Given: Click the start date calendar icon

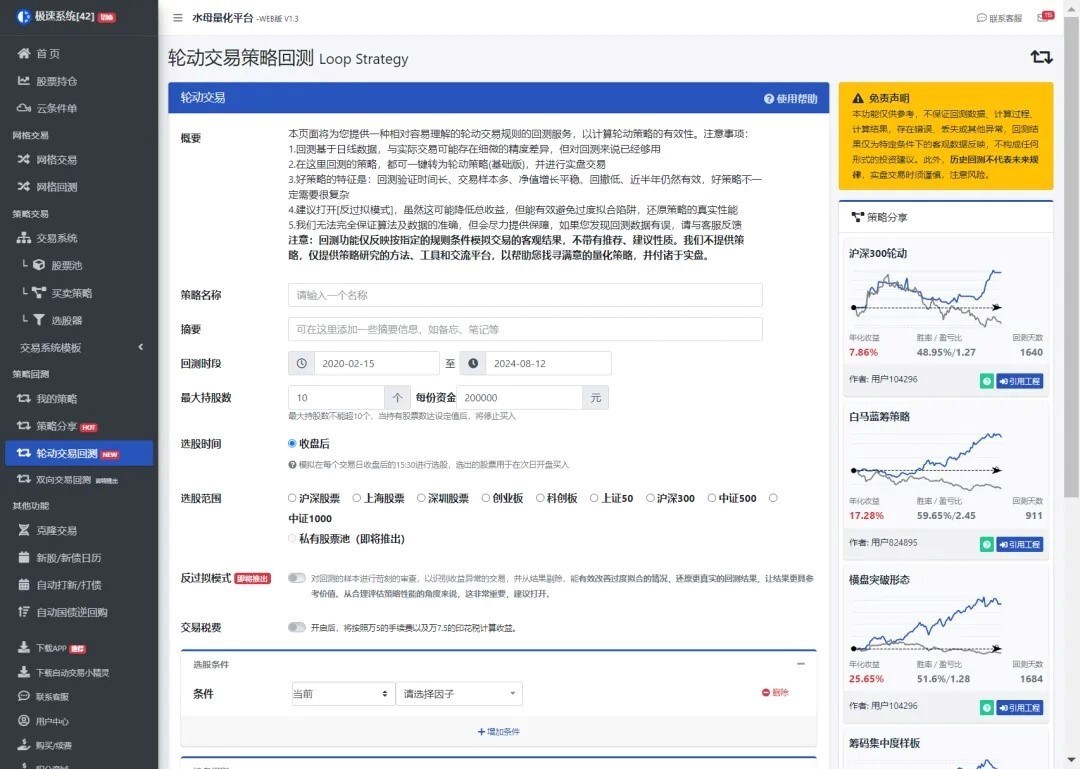Looking at the screenshot, I should 301,363.
